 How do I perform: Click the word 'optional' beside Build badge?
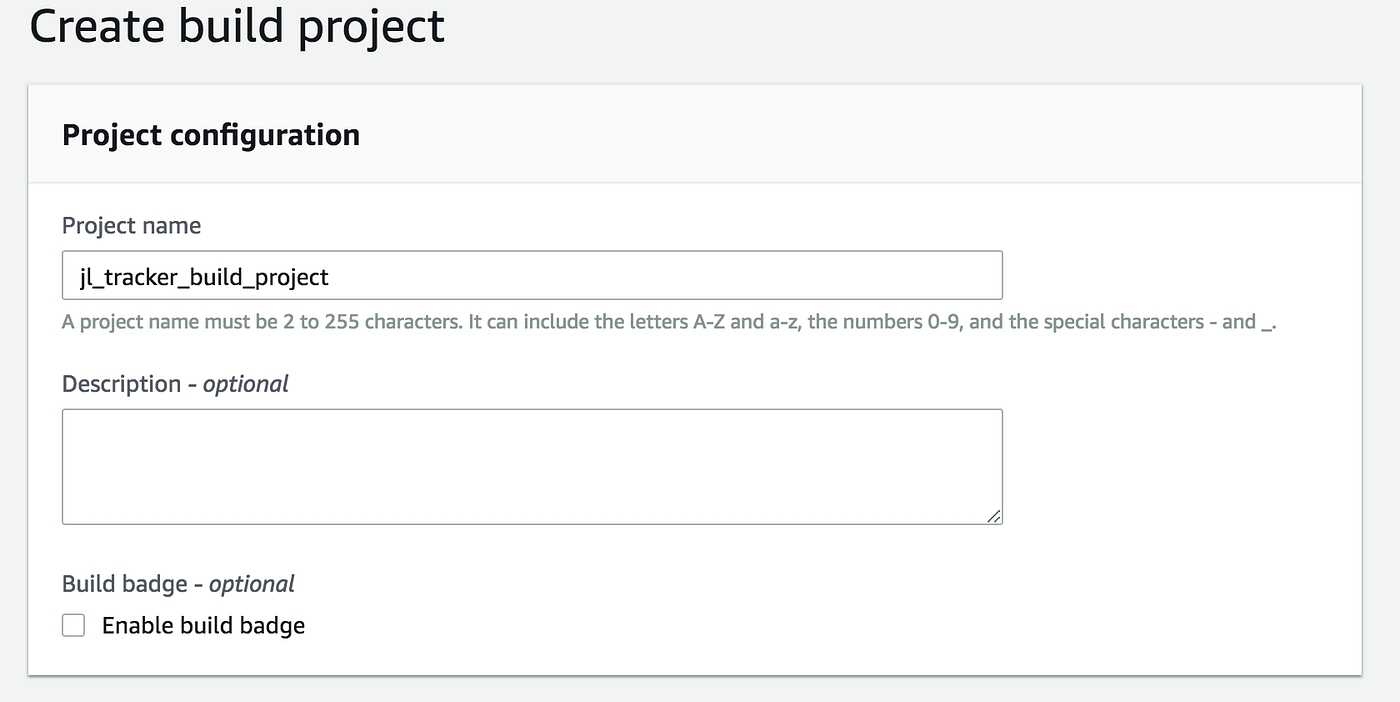click(251, 584)
